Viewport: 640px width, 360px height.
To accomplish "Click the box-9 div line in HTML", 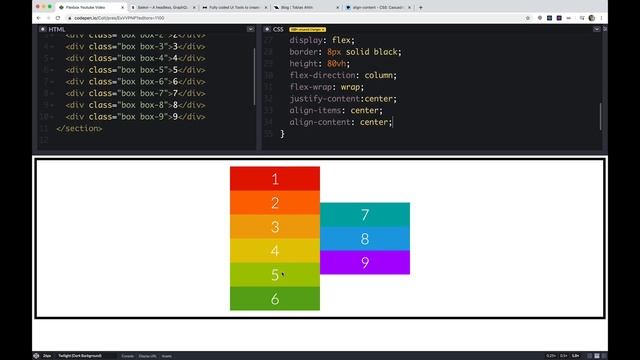I will click(135, 117).
